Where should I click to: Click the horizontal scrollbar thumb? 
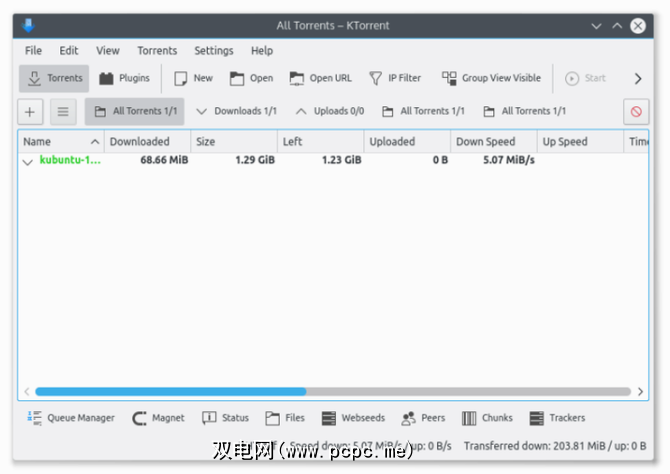(170, 392)
